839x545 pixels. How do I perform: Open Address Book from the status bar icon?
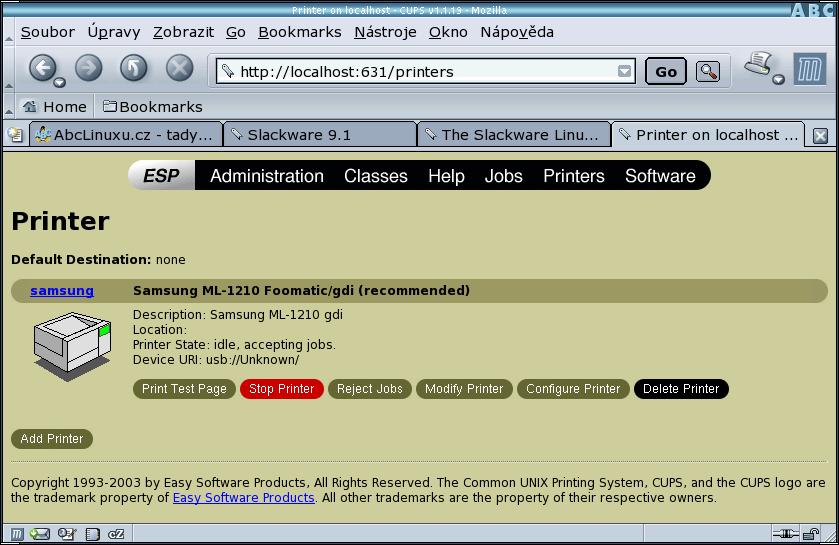93,534
